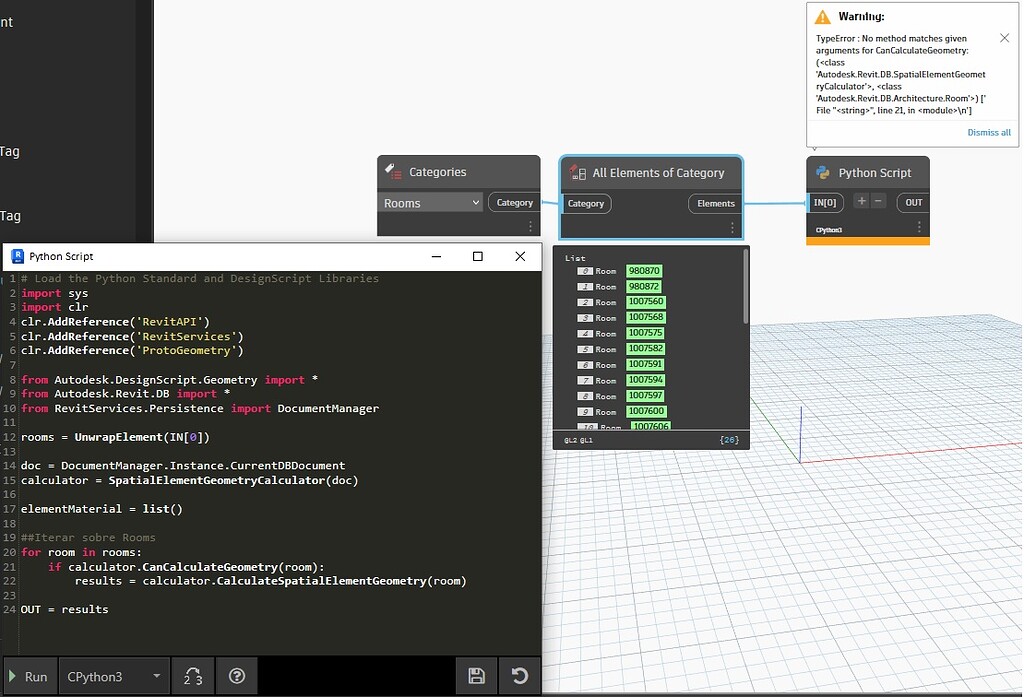Revert the script with the undo arrow icon
The height and width of the screenshot is (697, 1024).
519,676
